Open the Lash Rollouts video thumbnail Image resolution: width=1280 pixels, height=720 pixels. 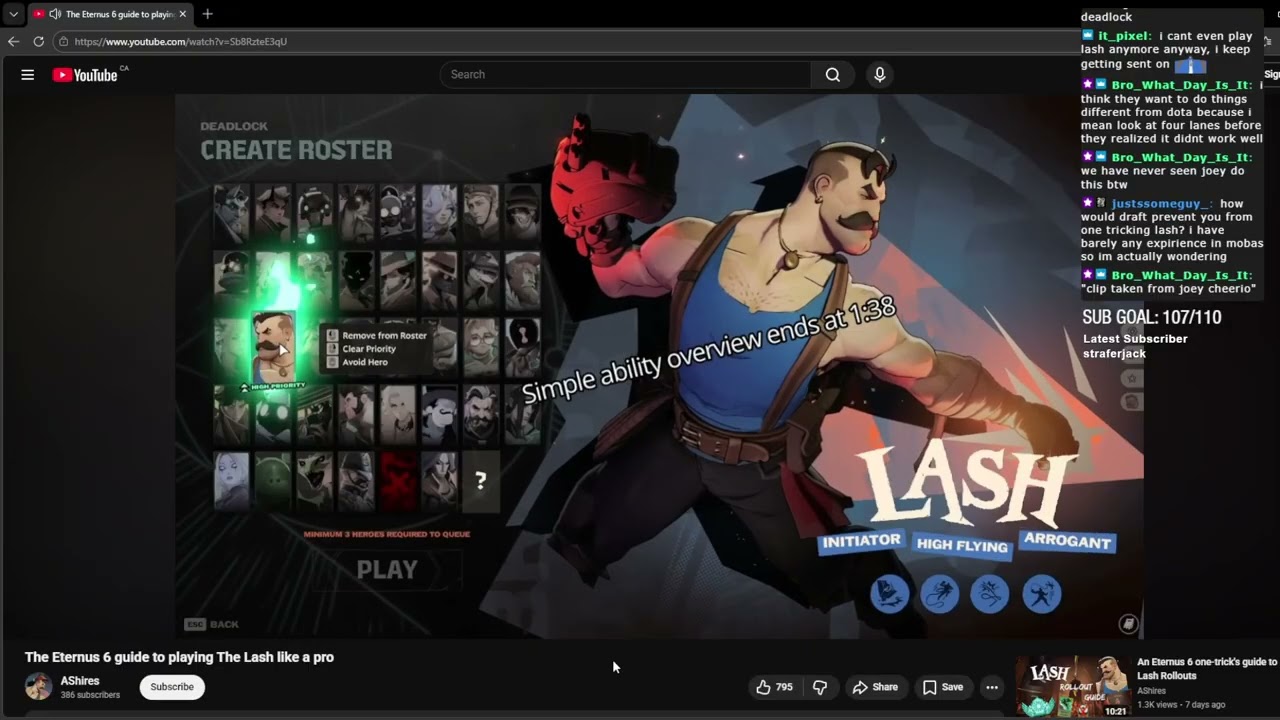pyautogui.click(x=1072, y=687)
